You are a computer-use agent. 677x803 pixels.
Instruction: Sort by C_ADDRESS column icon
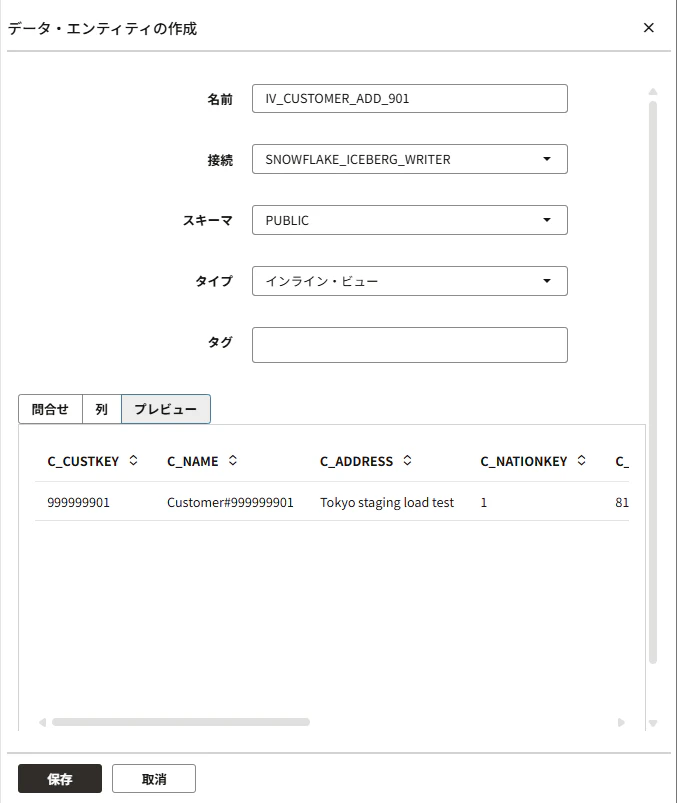point(407,460)
